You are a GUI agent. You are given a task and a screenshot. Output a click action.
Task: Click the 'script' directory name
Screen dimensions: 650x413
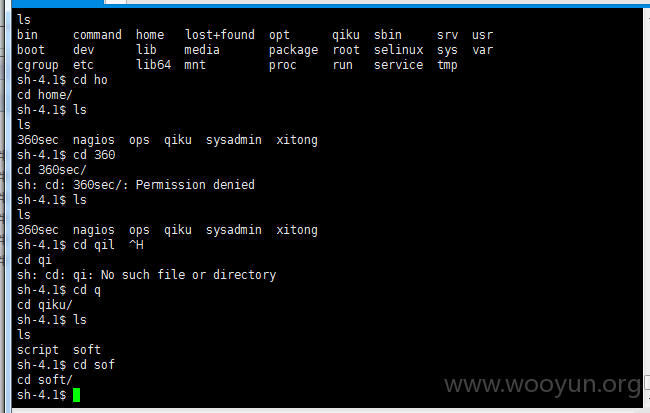click(x=38, y=350)
